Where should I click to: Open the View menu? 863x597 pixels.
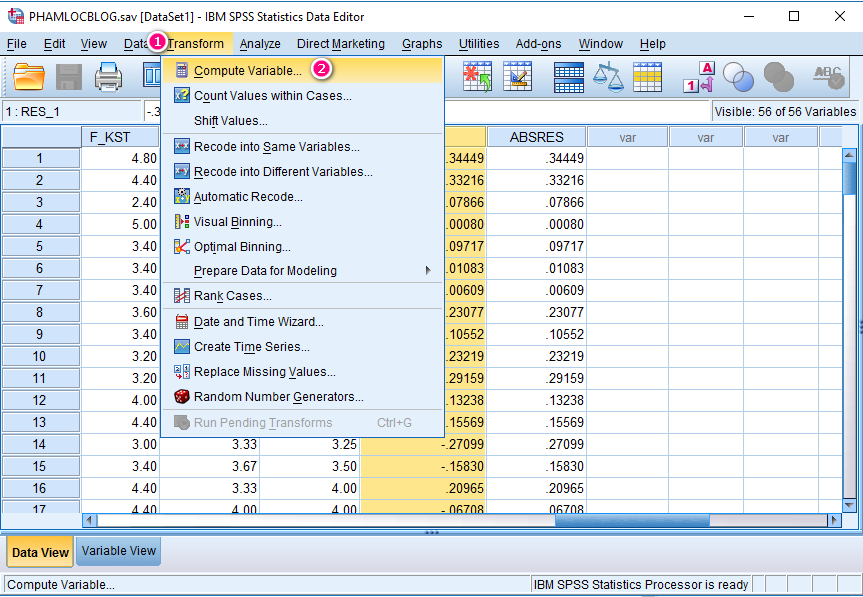94,43
